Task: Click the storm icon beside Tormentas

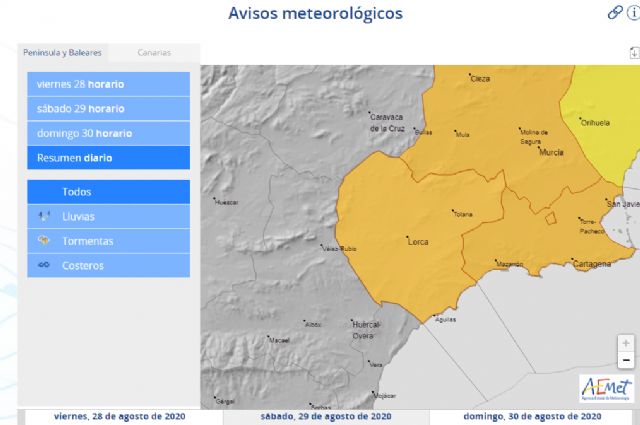Action: click(43, 241)
